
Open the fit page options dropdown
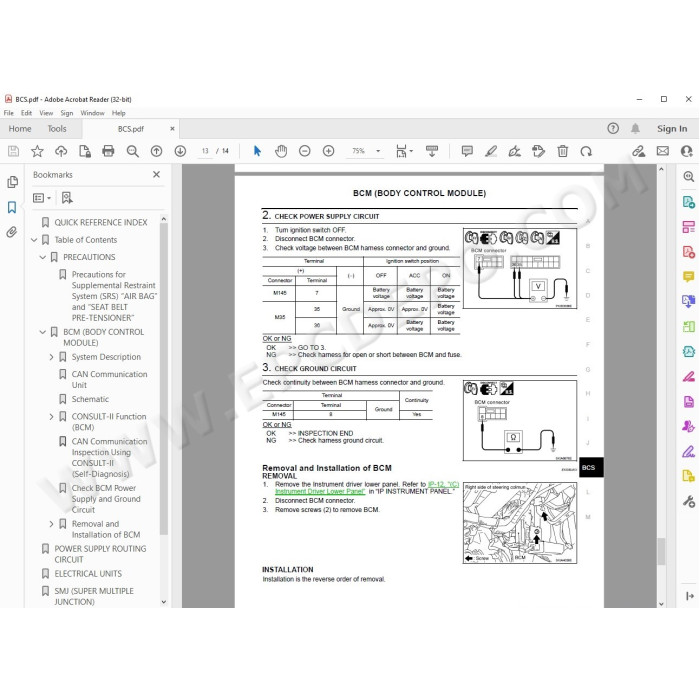point(404,151)
